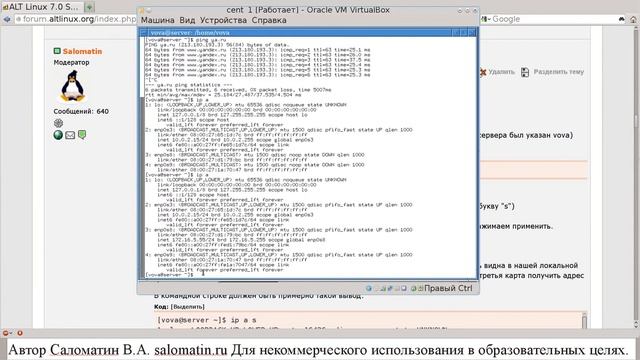This screenshot has width=640, height=360.
Task: Click the vertical scrollbar of the code box
Action: 584,321
